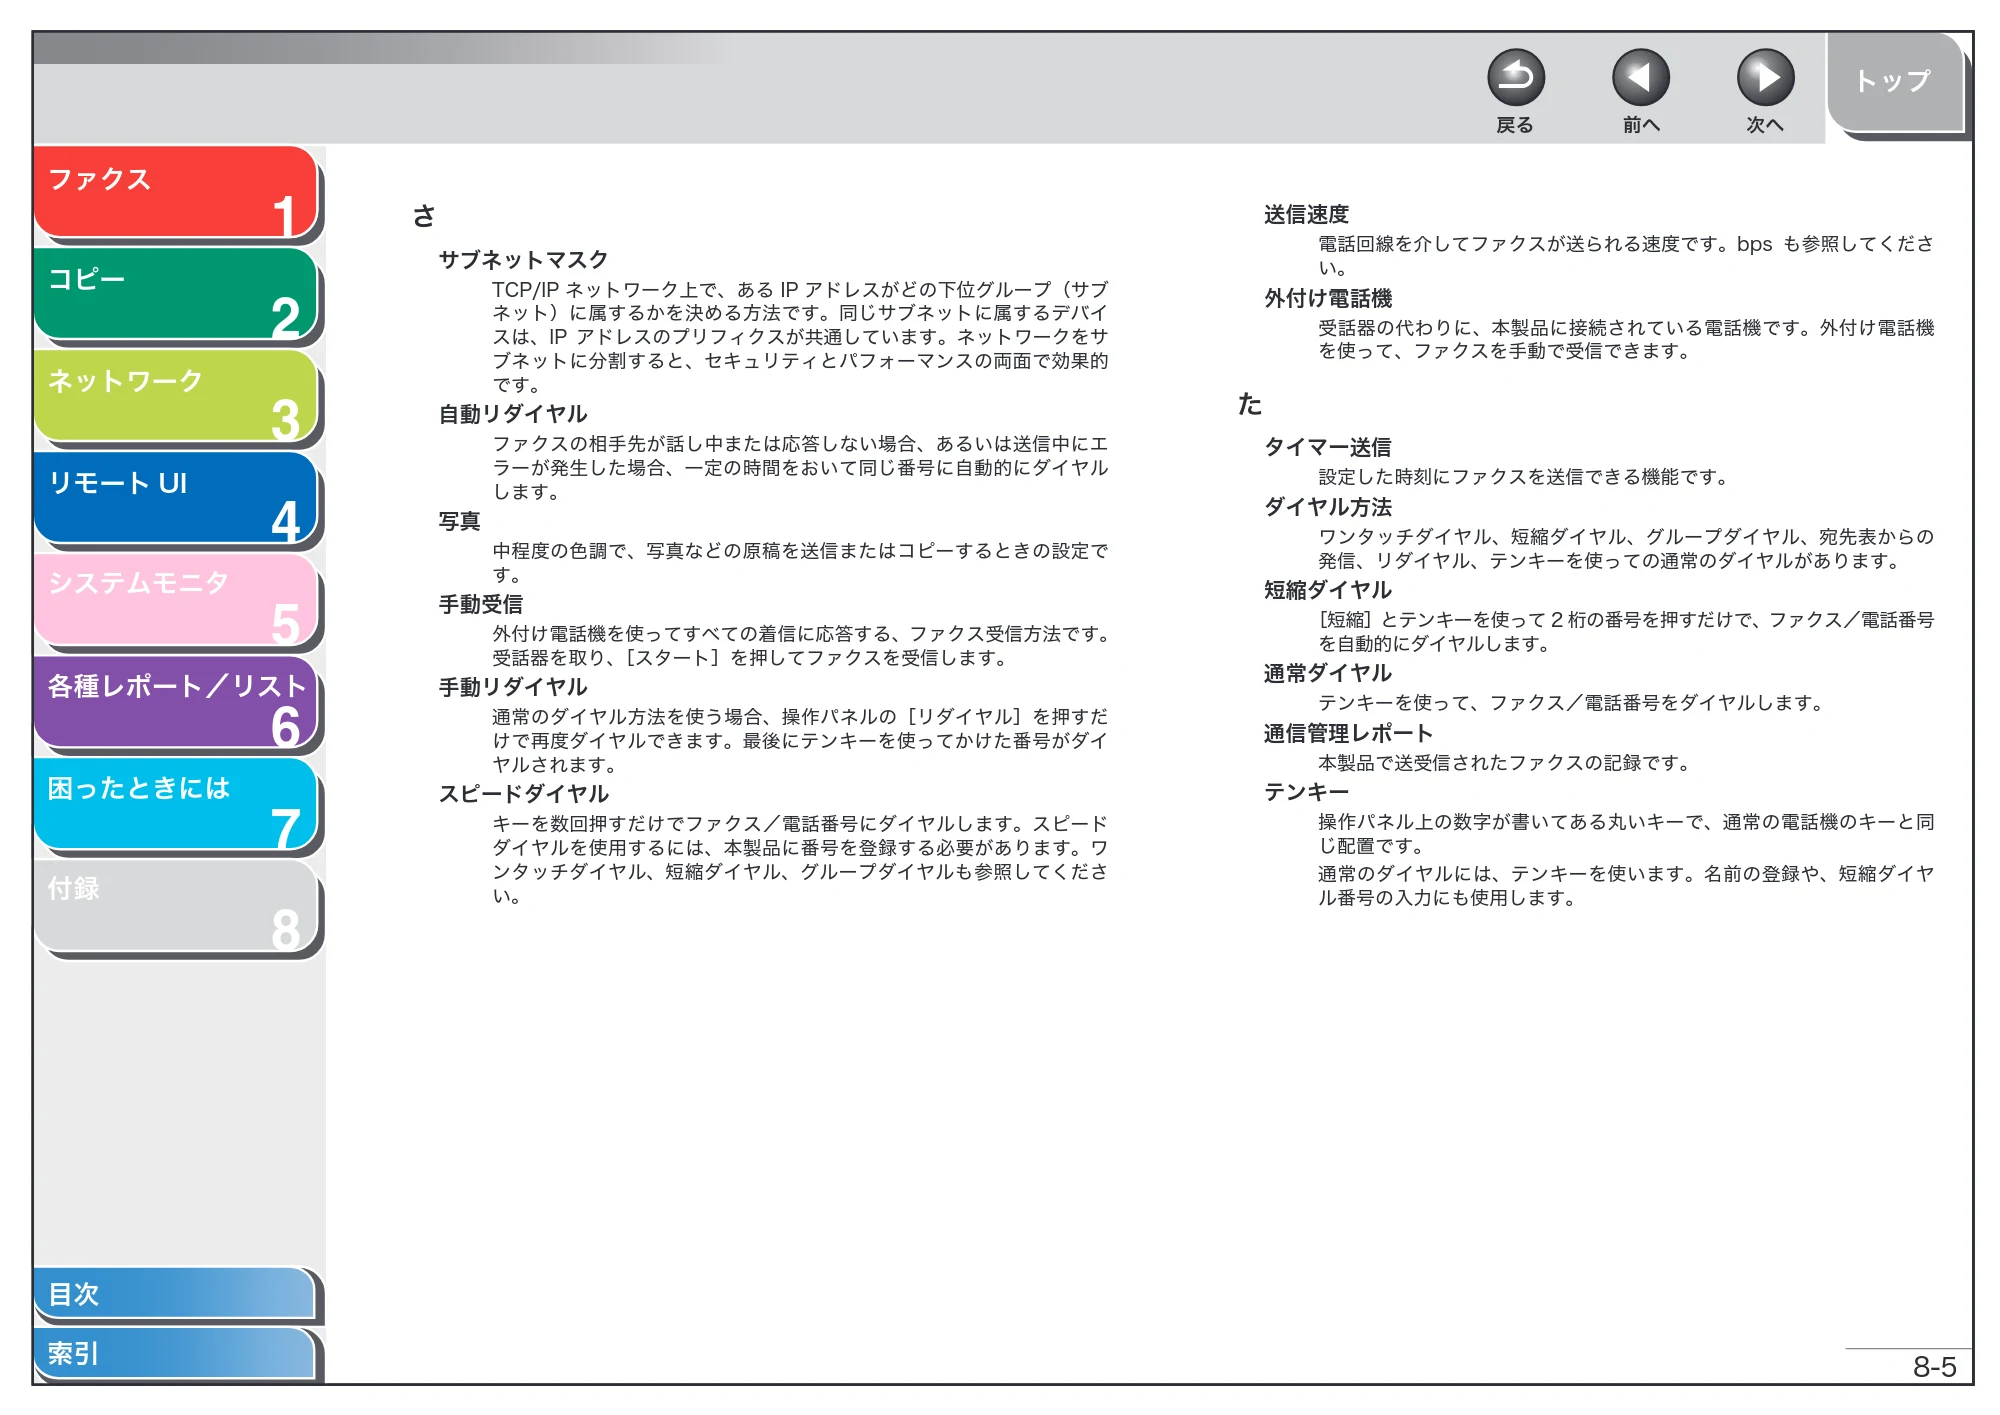The image size is (2000, 1415).
Task: Select the タイマー送信 glossary heading
Action: pos(1328,447)
